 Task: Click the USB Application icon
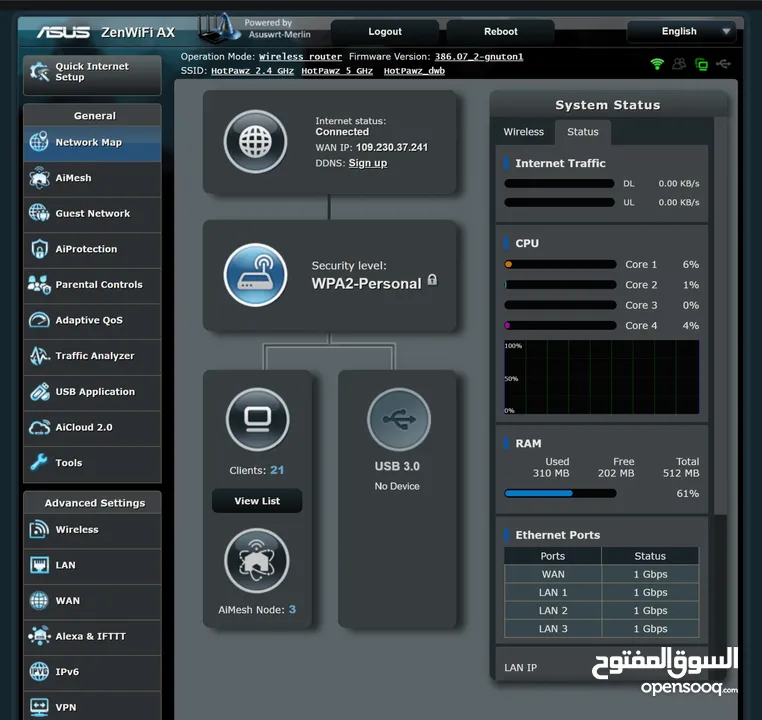[39, 391]
